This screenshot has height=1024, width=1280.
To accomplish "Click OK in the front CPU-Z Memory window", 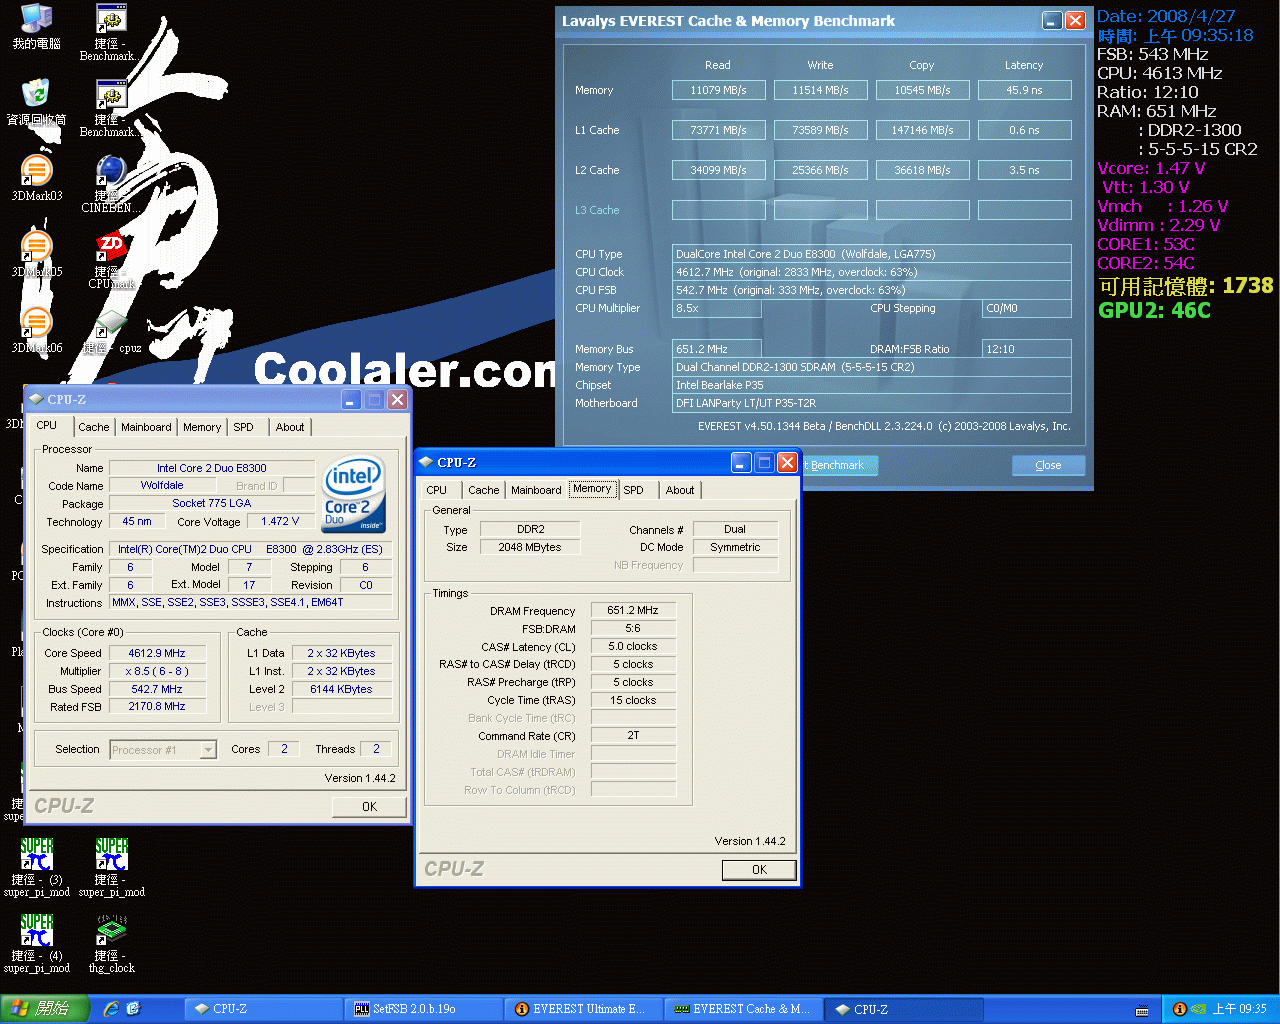I will (759, 870).
